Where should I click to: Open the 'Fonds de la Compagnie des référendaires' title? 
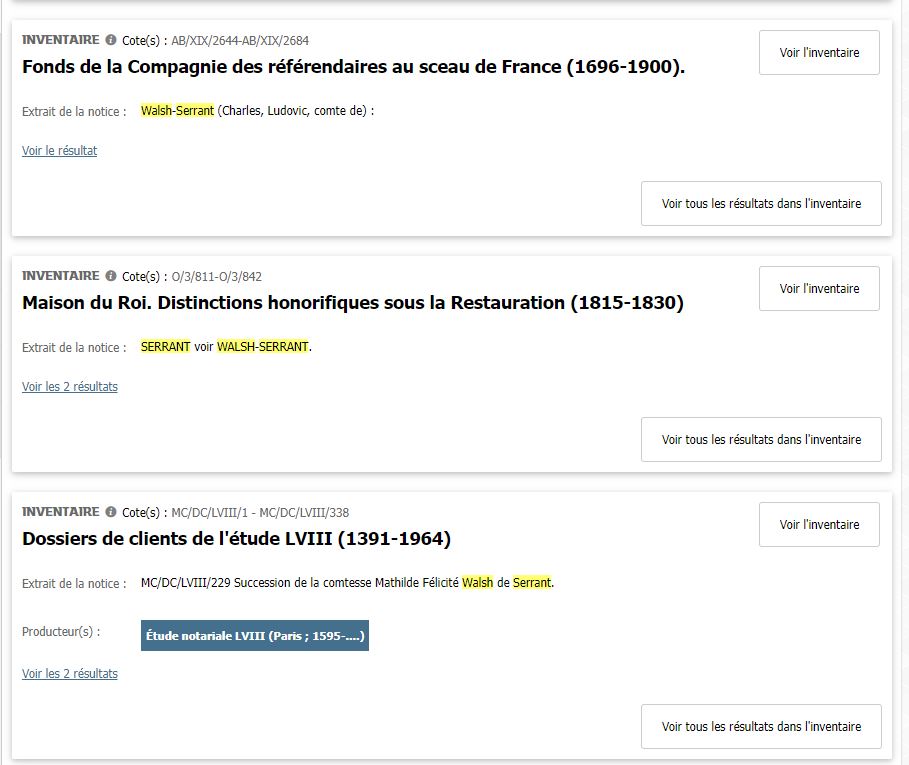click(353, 67)
